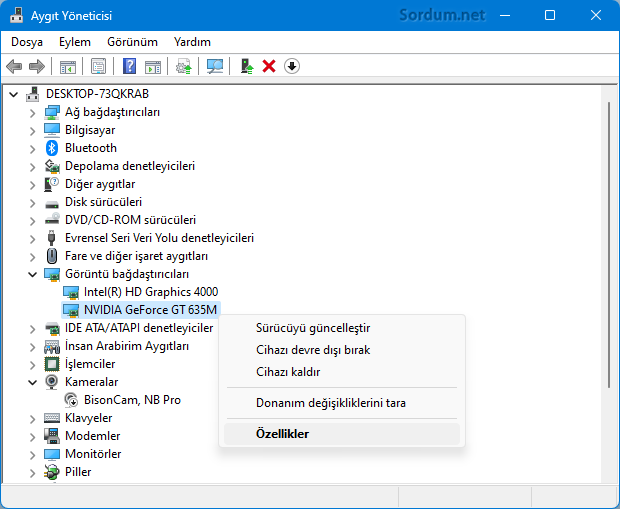Viewport: 620px width, 509px height.
Task: Click the Diğer aygıtlar unknown device icon
Action: [52, 184]
